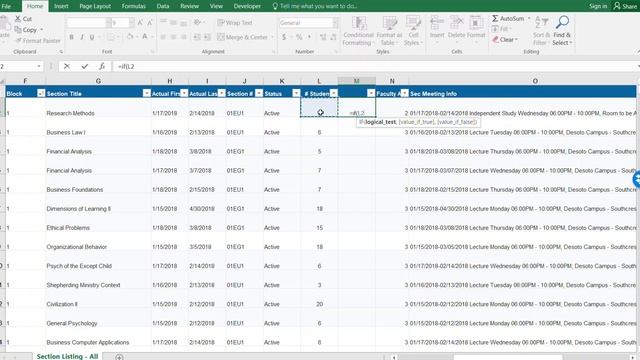640x360 pixels.
Task: Click the Cut scissors icon
Action: coord(18,19)
